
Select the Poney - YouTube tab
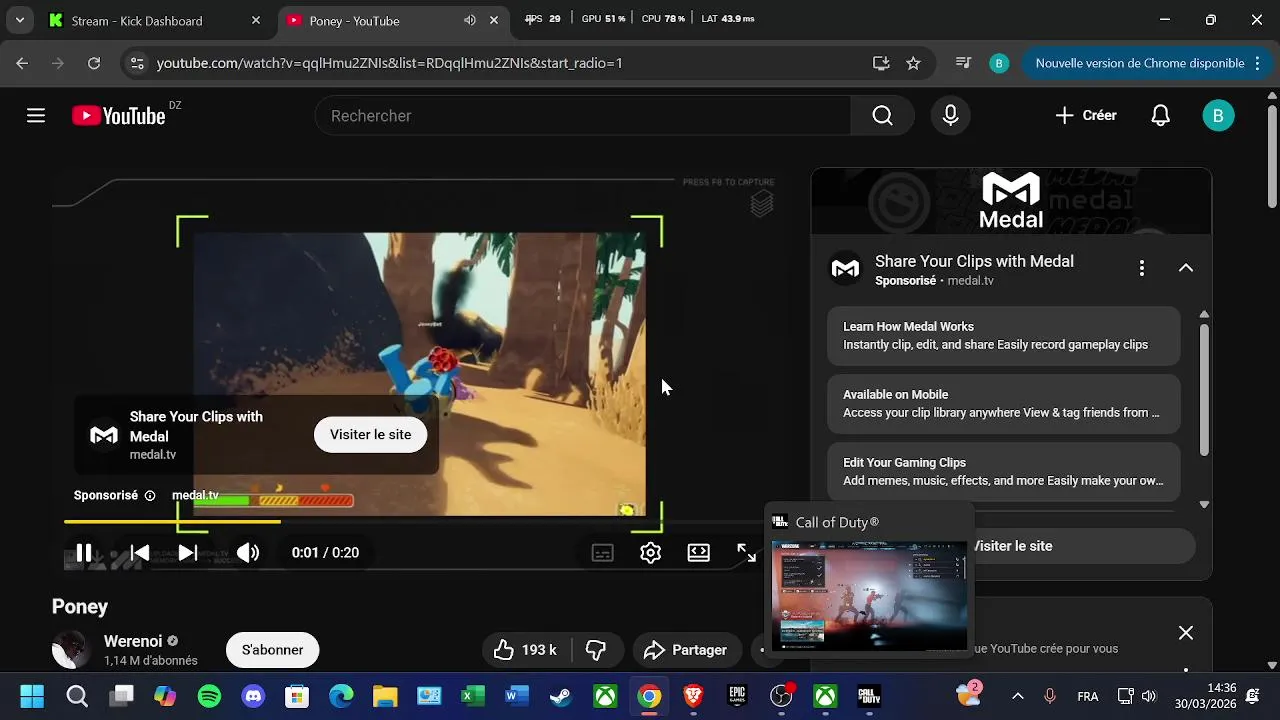pos(378,20)
